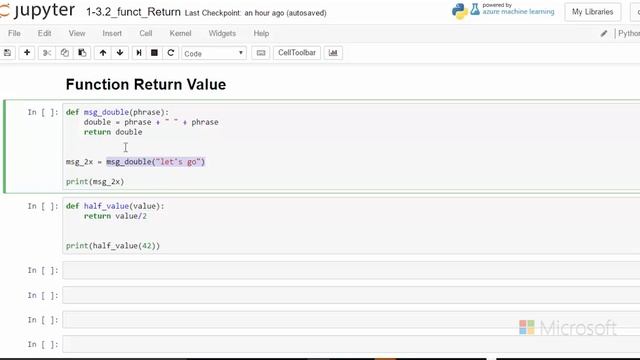Interrupt the kernel stop icon
Screen dimensions: 640x360
pos(154,53)
